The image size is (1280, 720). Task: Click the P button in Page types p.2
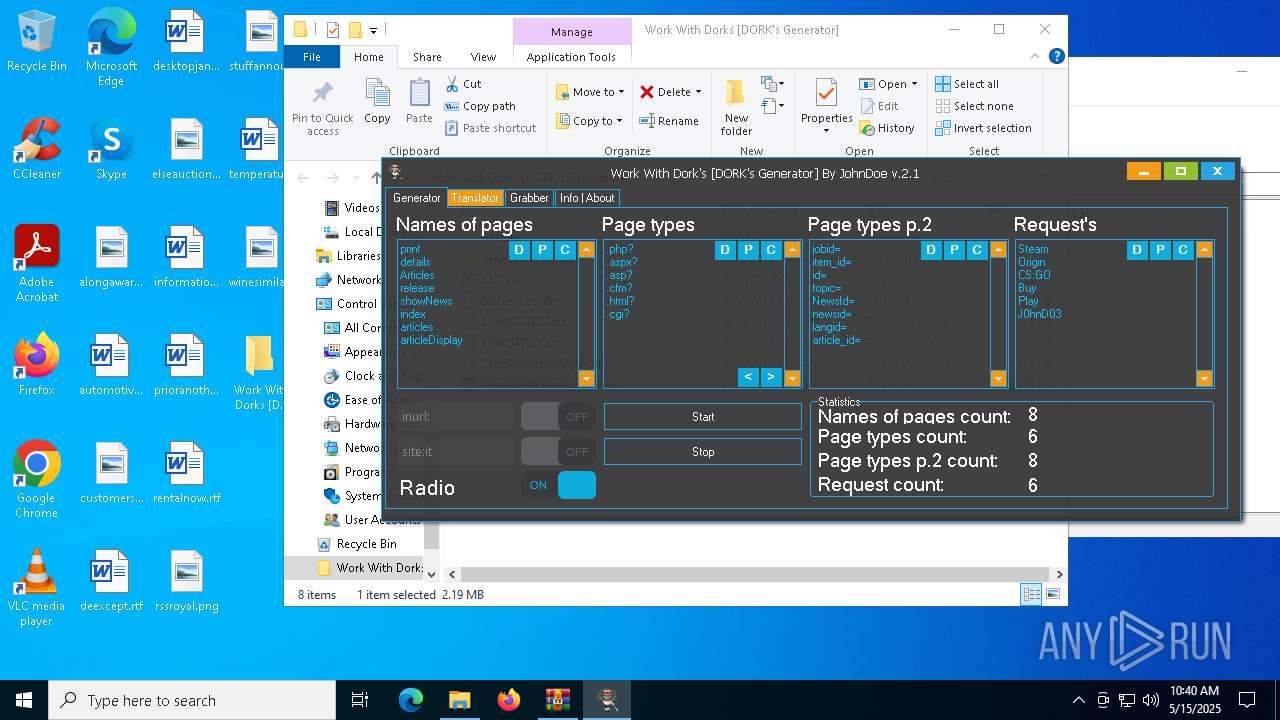point(954,250)
